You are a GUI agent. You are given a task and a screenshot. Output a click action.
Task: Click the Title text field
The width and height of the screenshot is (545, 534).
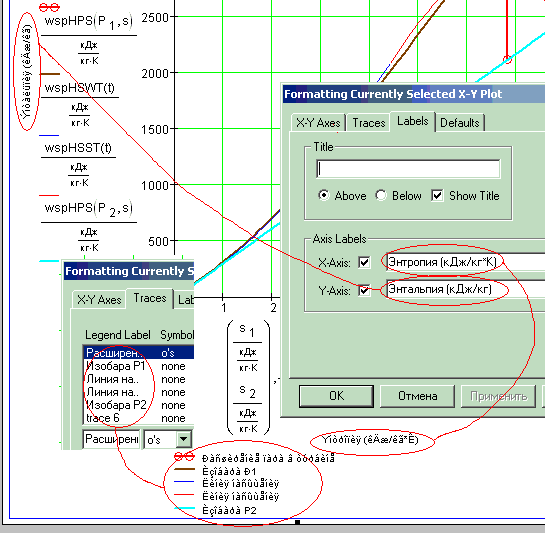tap(408, 169)
